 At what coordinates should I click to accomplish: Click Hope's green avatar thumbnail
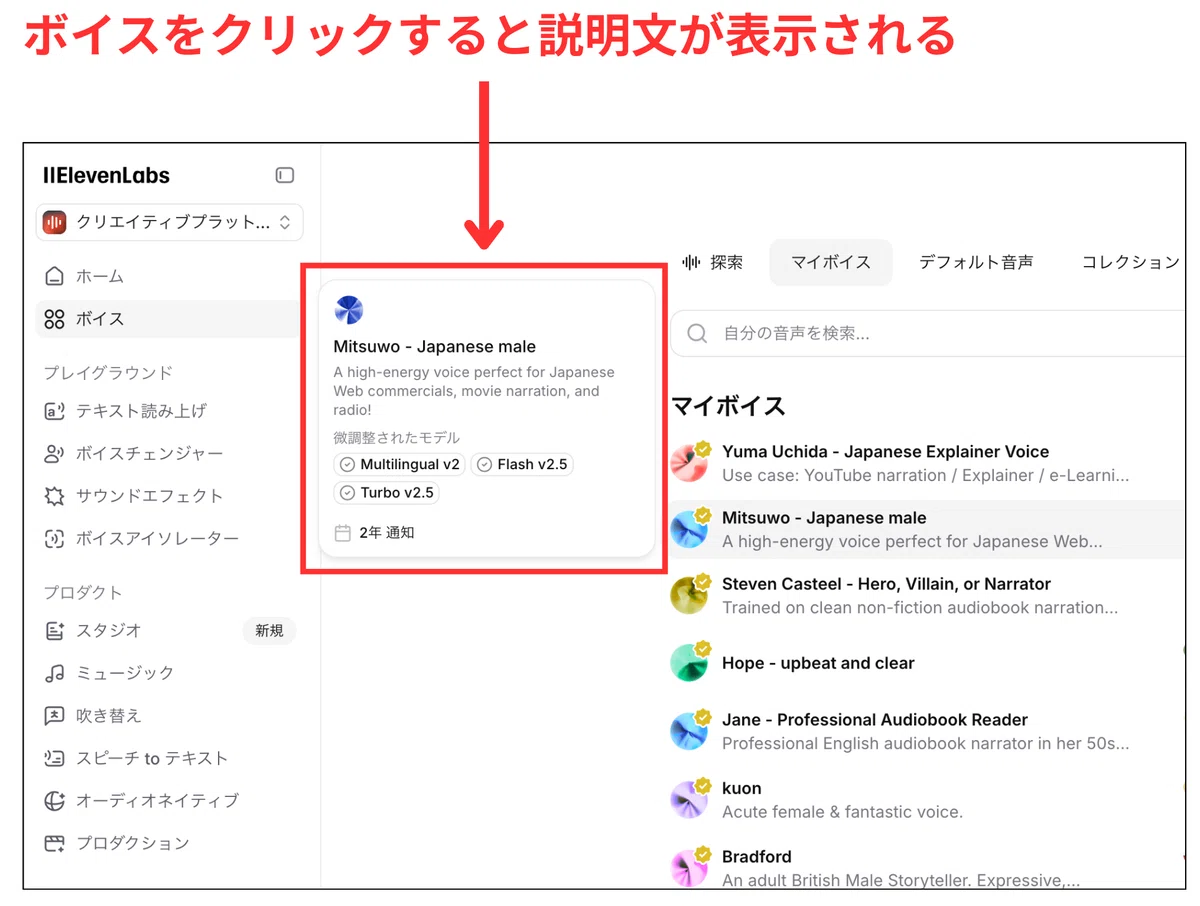click(x=689, y=663)
